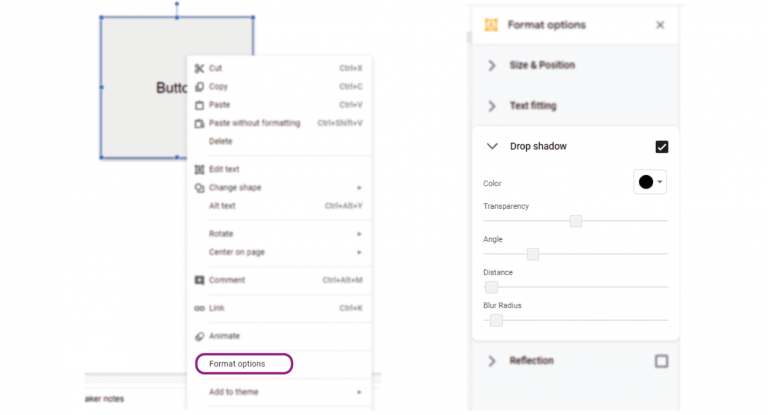This screenshot has width=768, height=415.
Task: Expand the Size & Position section
Action: click(x=492, y=65)
